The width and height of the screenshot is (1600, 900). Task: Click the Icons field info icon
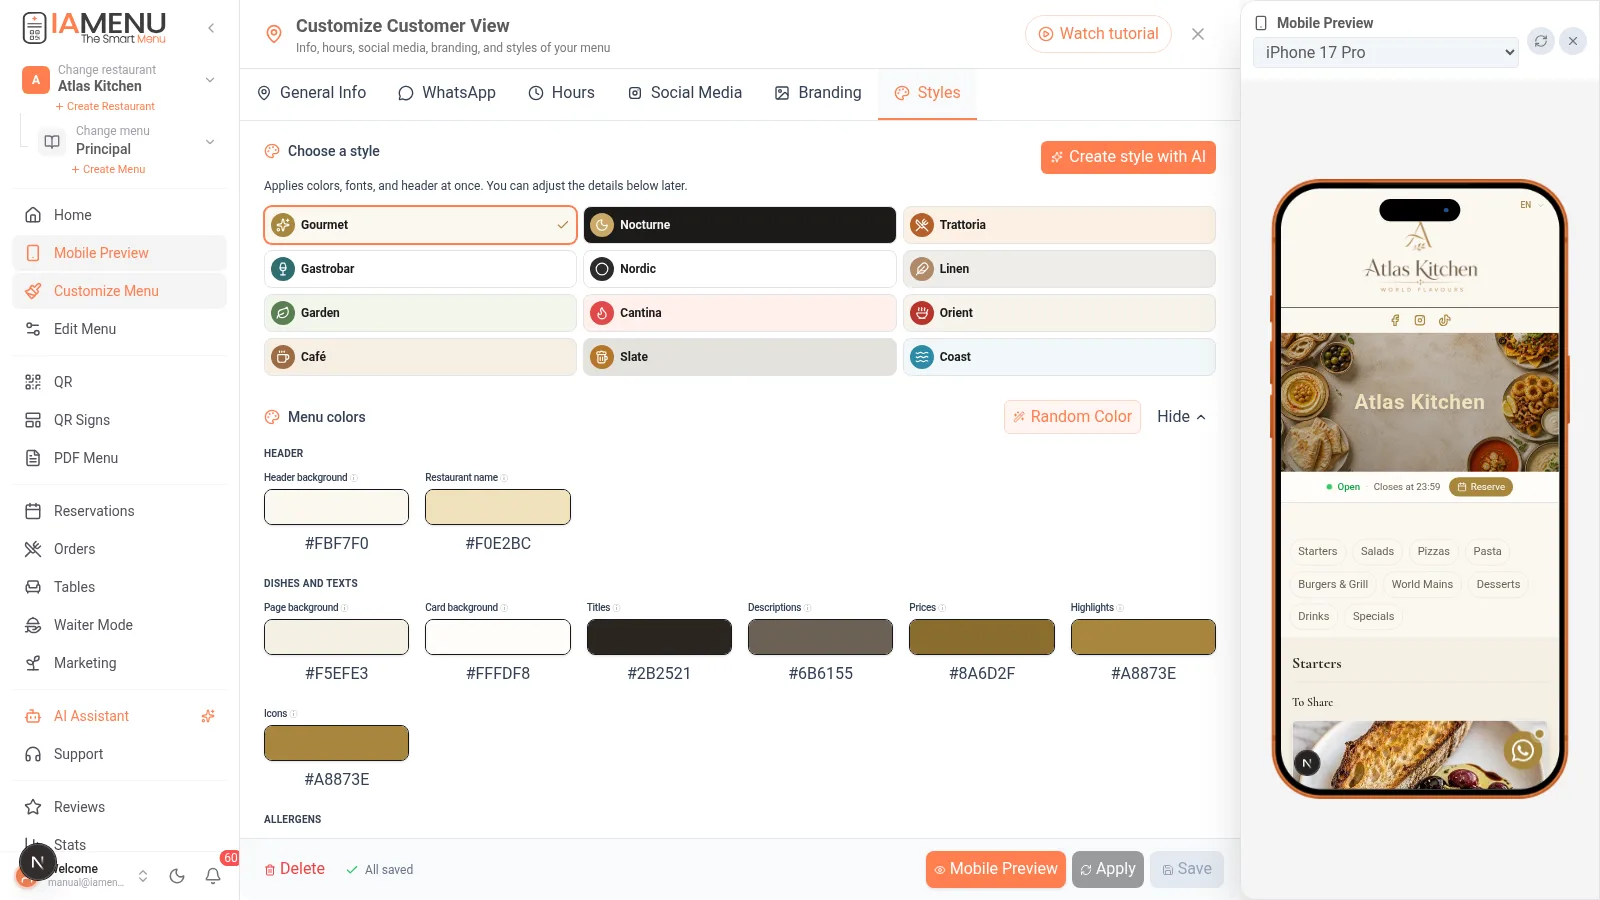(x=293, y=714)
